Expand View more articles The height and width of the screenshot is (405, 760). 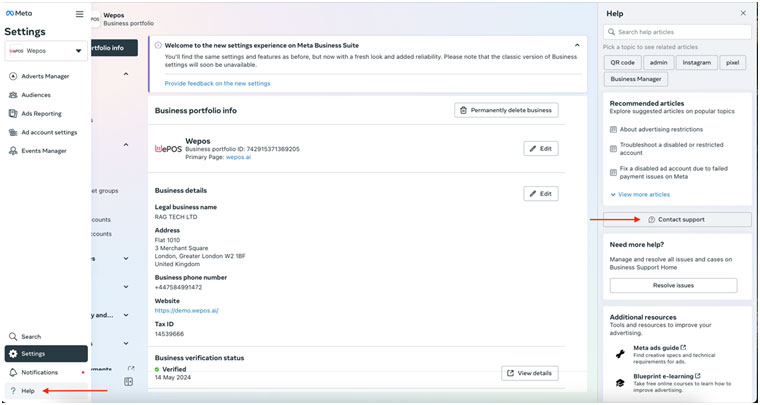(x=640, y=194)
